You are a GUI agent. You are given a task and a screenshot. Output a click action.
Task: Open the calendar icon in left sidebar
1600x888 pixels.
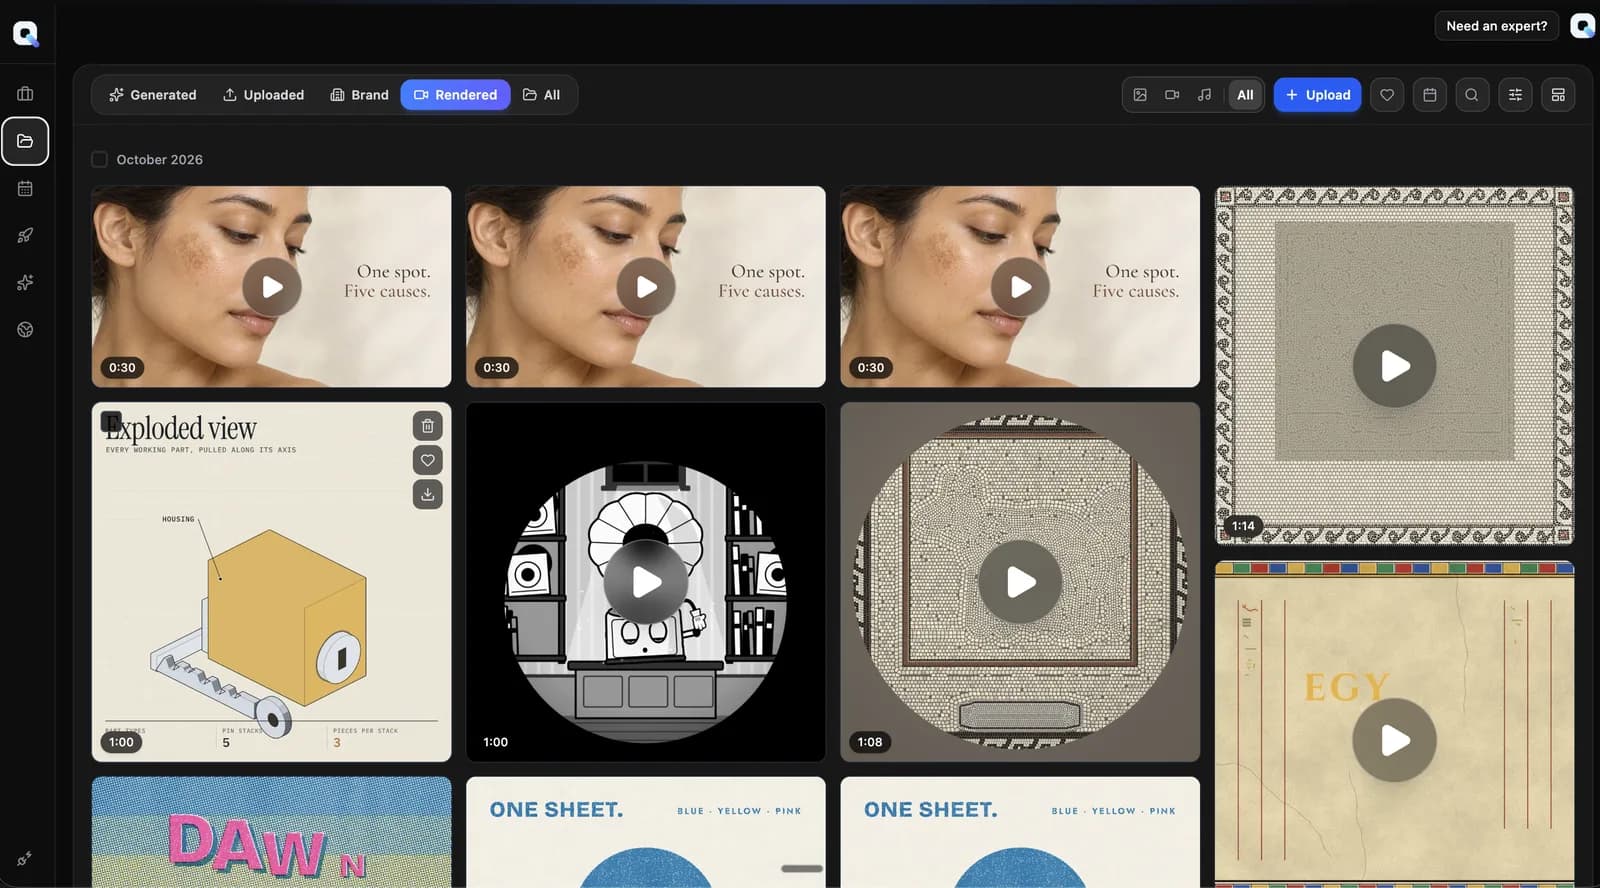(x=25, y=188)
